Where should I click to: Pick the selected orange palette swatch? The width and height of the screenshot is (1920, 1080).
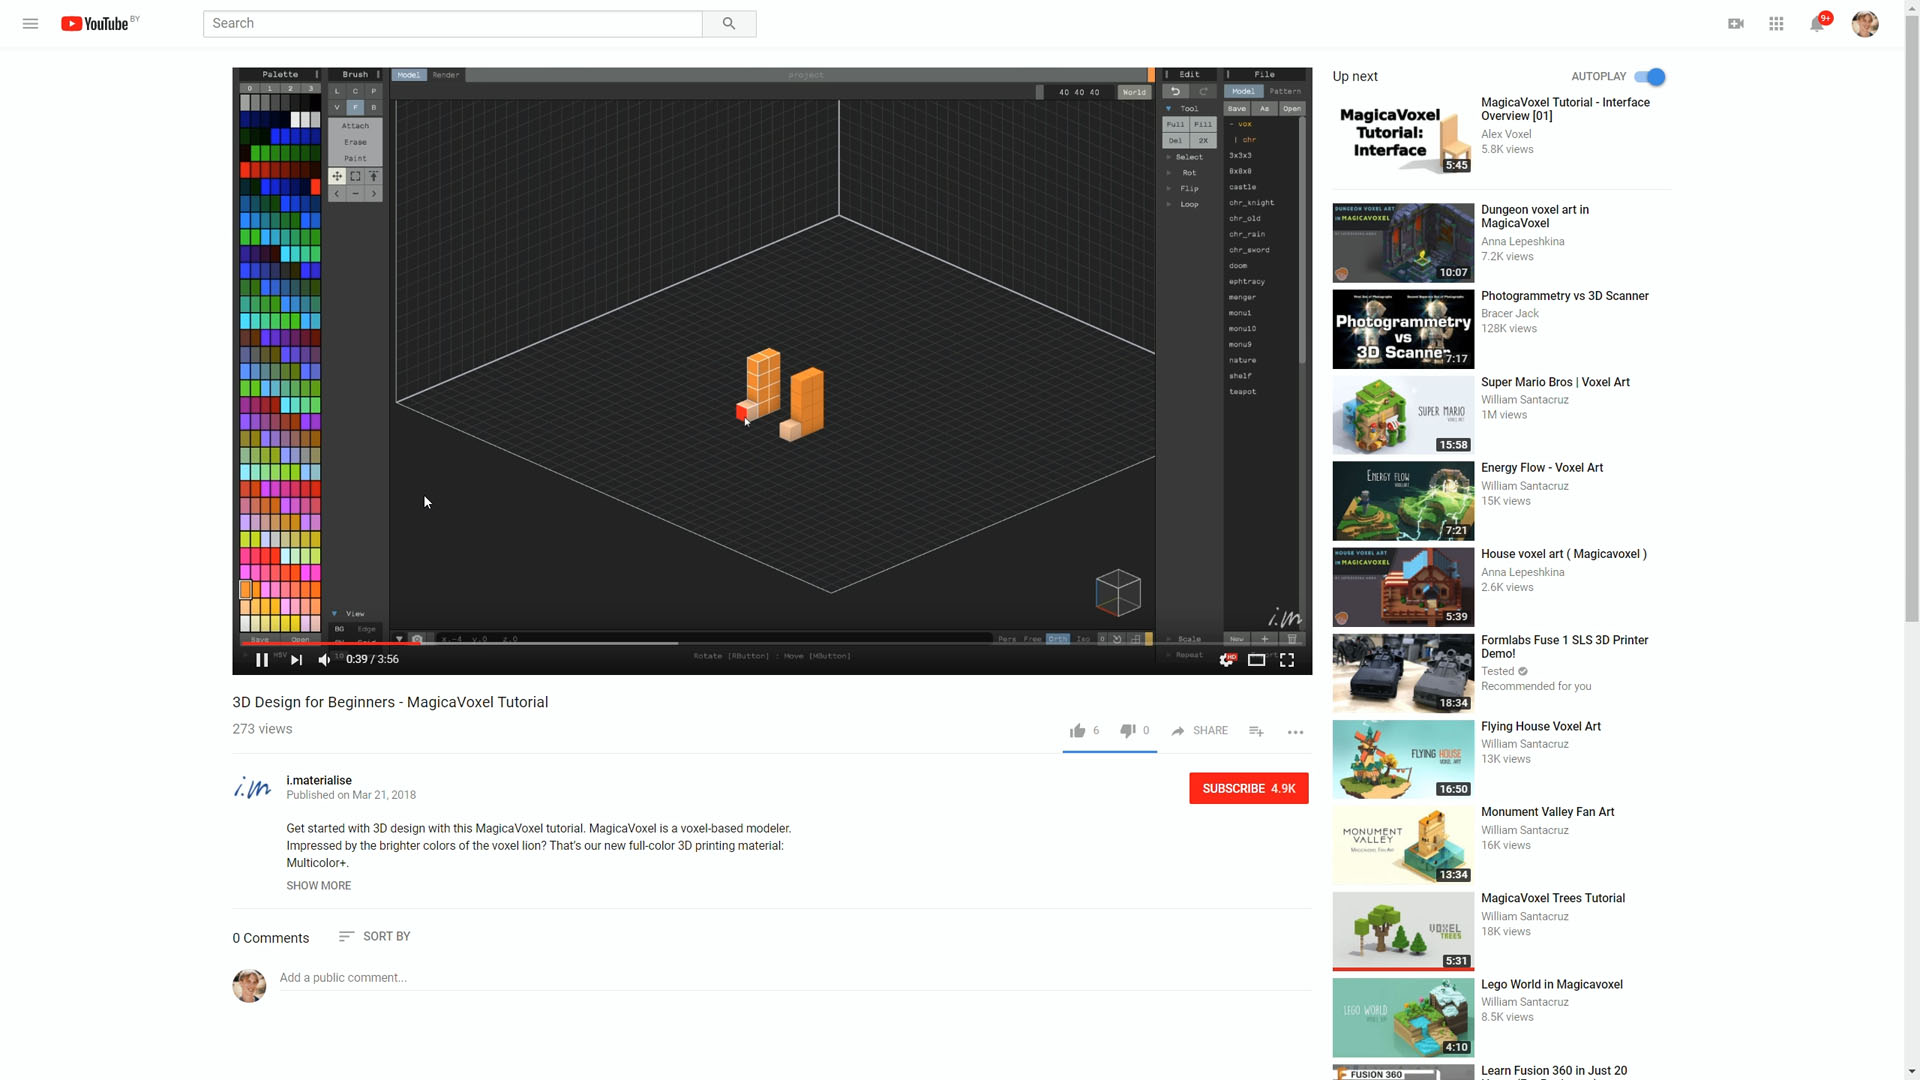click(245, 590)
